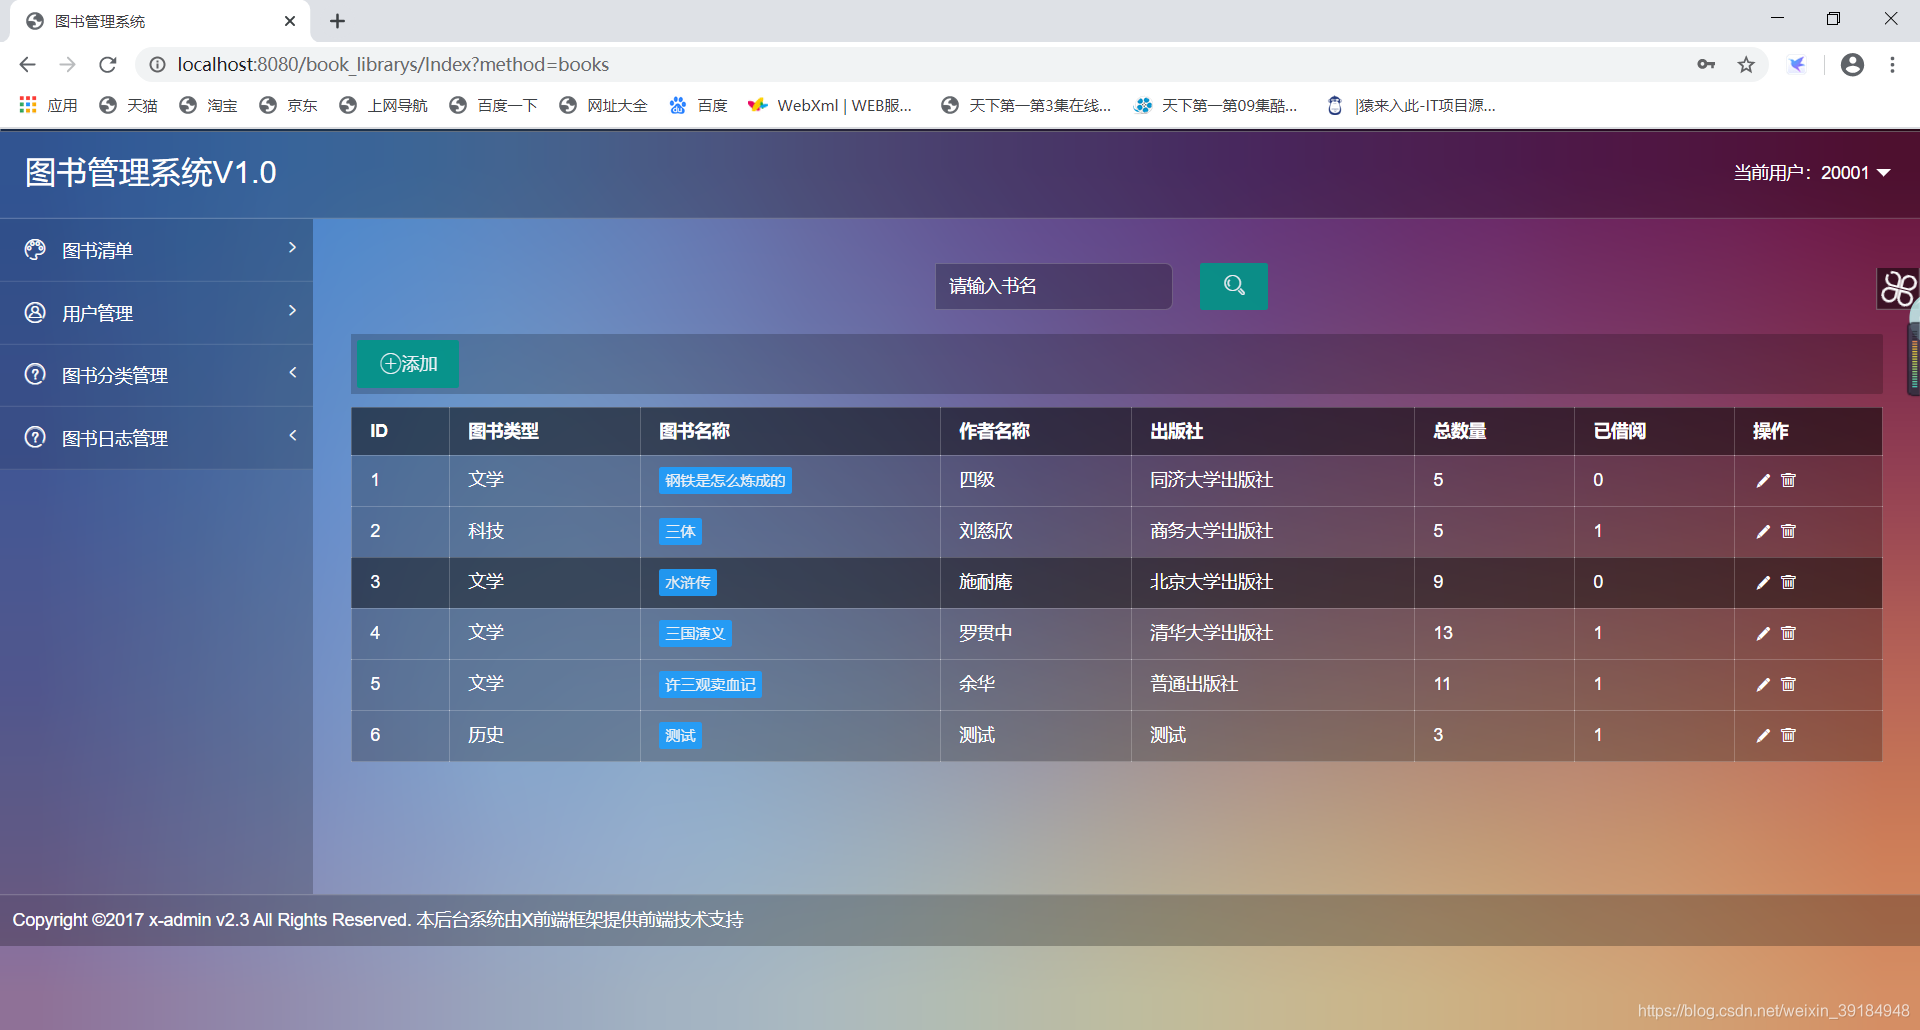Focus the 请输入书名 search field
The image size is (1920, 1030).
point(1054,286)
